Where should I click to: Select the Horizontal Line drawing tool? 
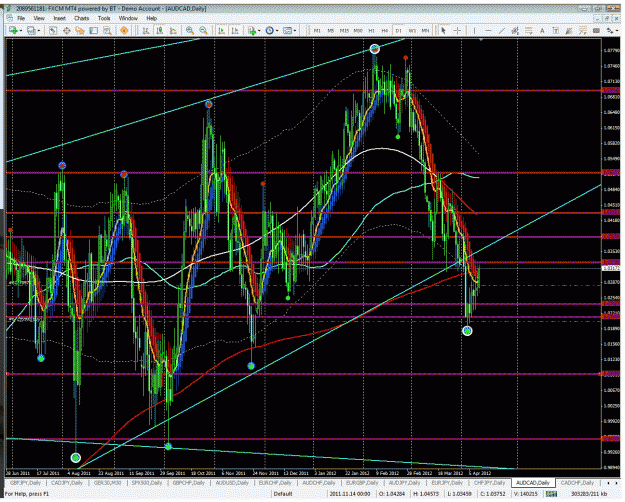point(488,31)
